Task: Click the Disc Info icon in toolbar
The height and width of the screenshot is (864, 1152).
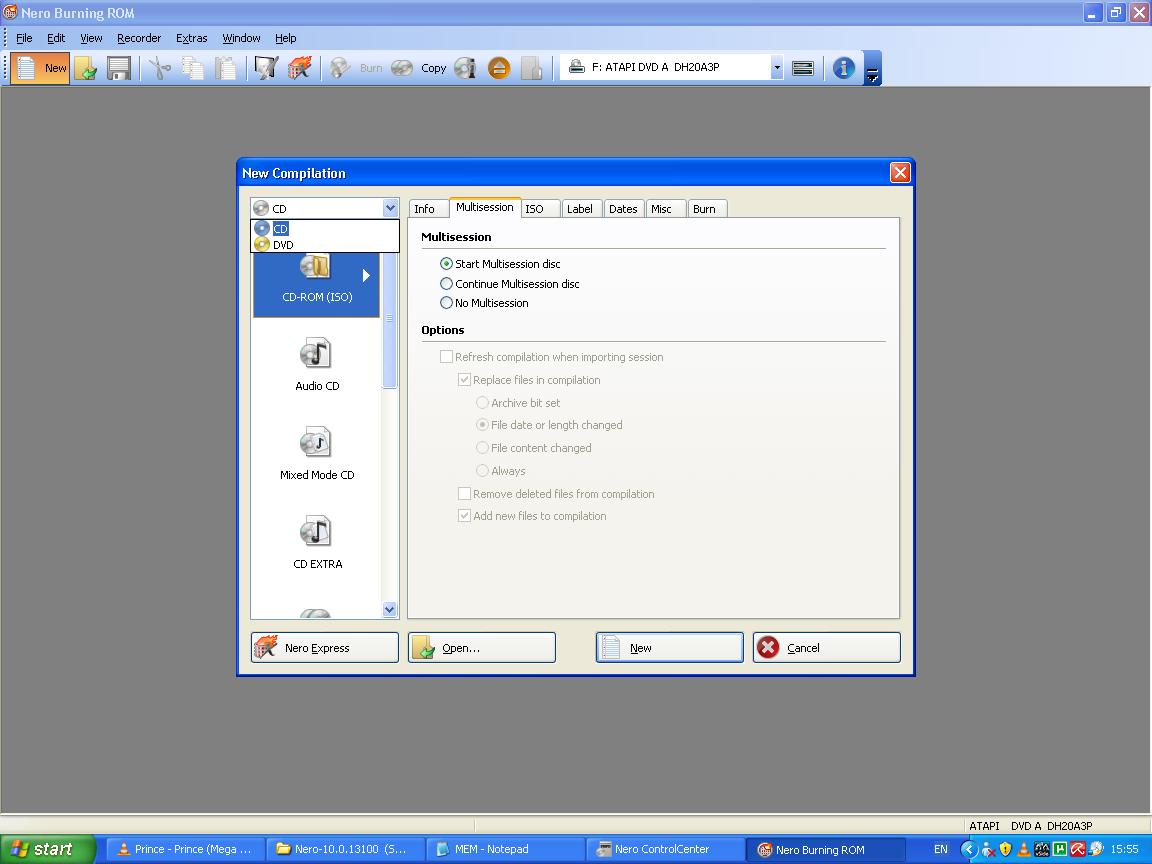Action: [x=465, y=68]
